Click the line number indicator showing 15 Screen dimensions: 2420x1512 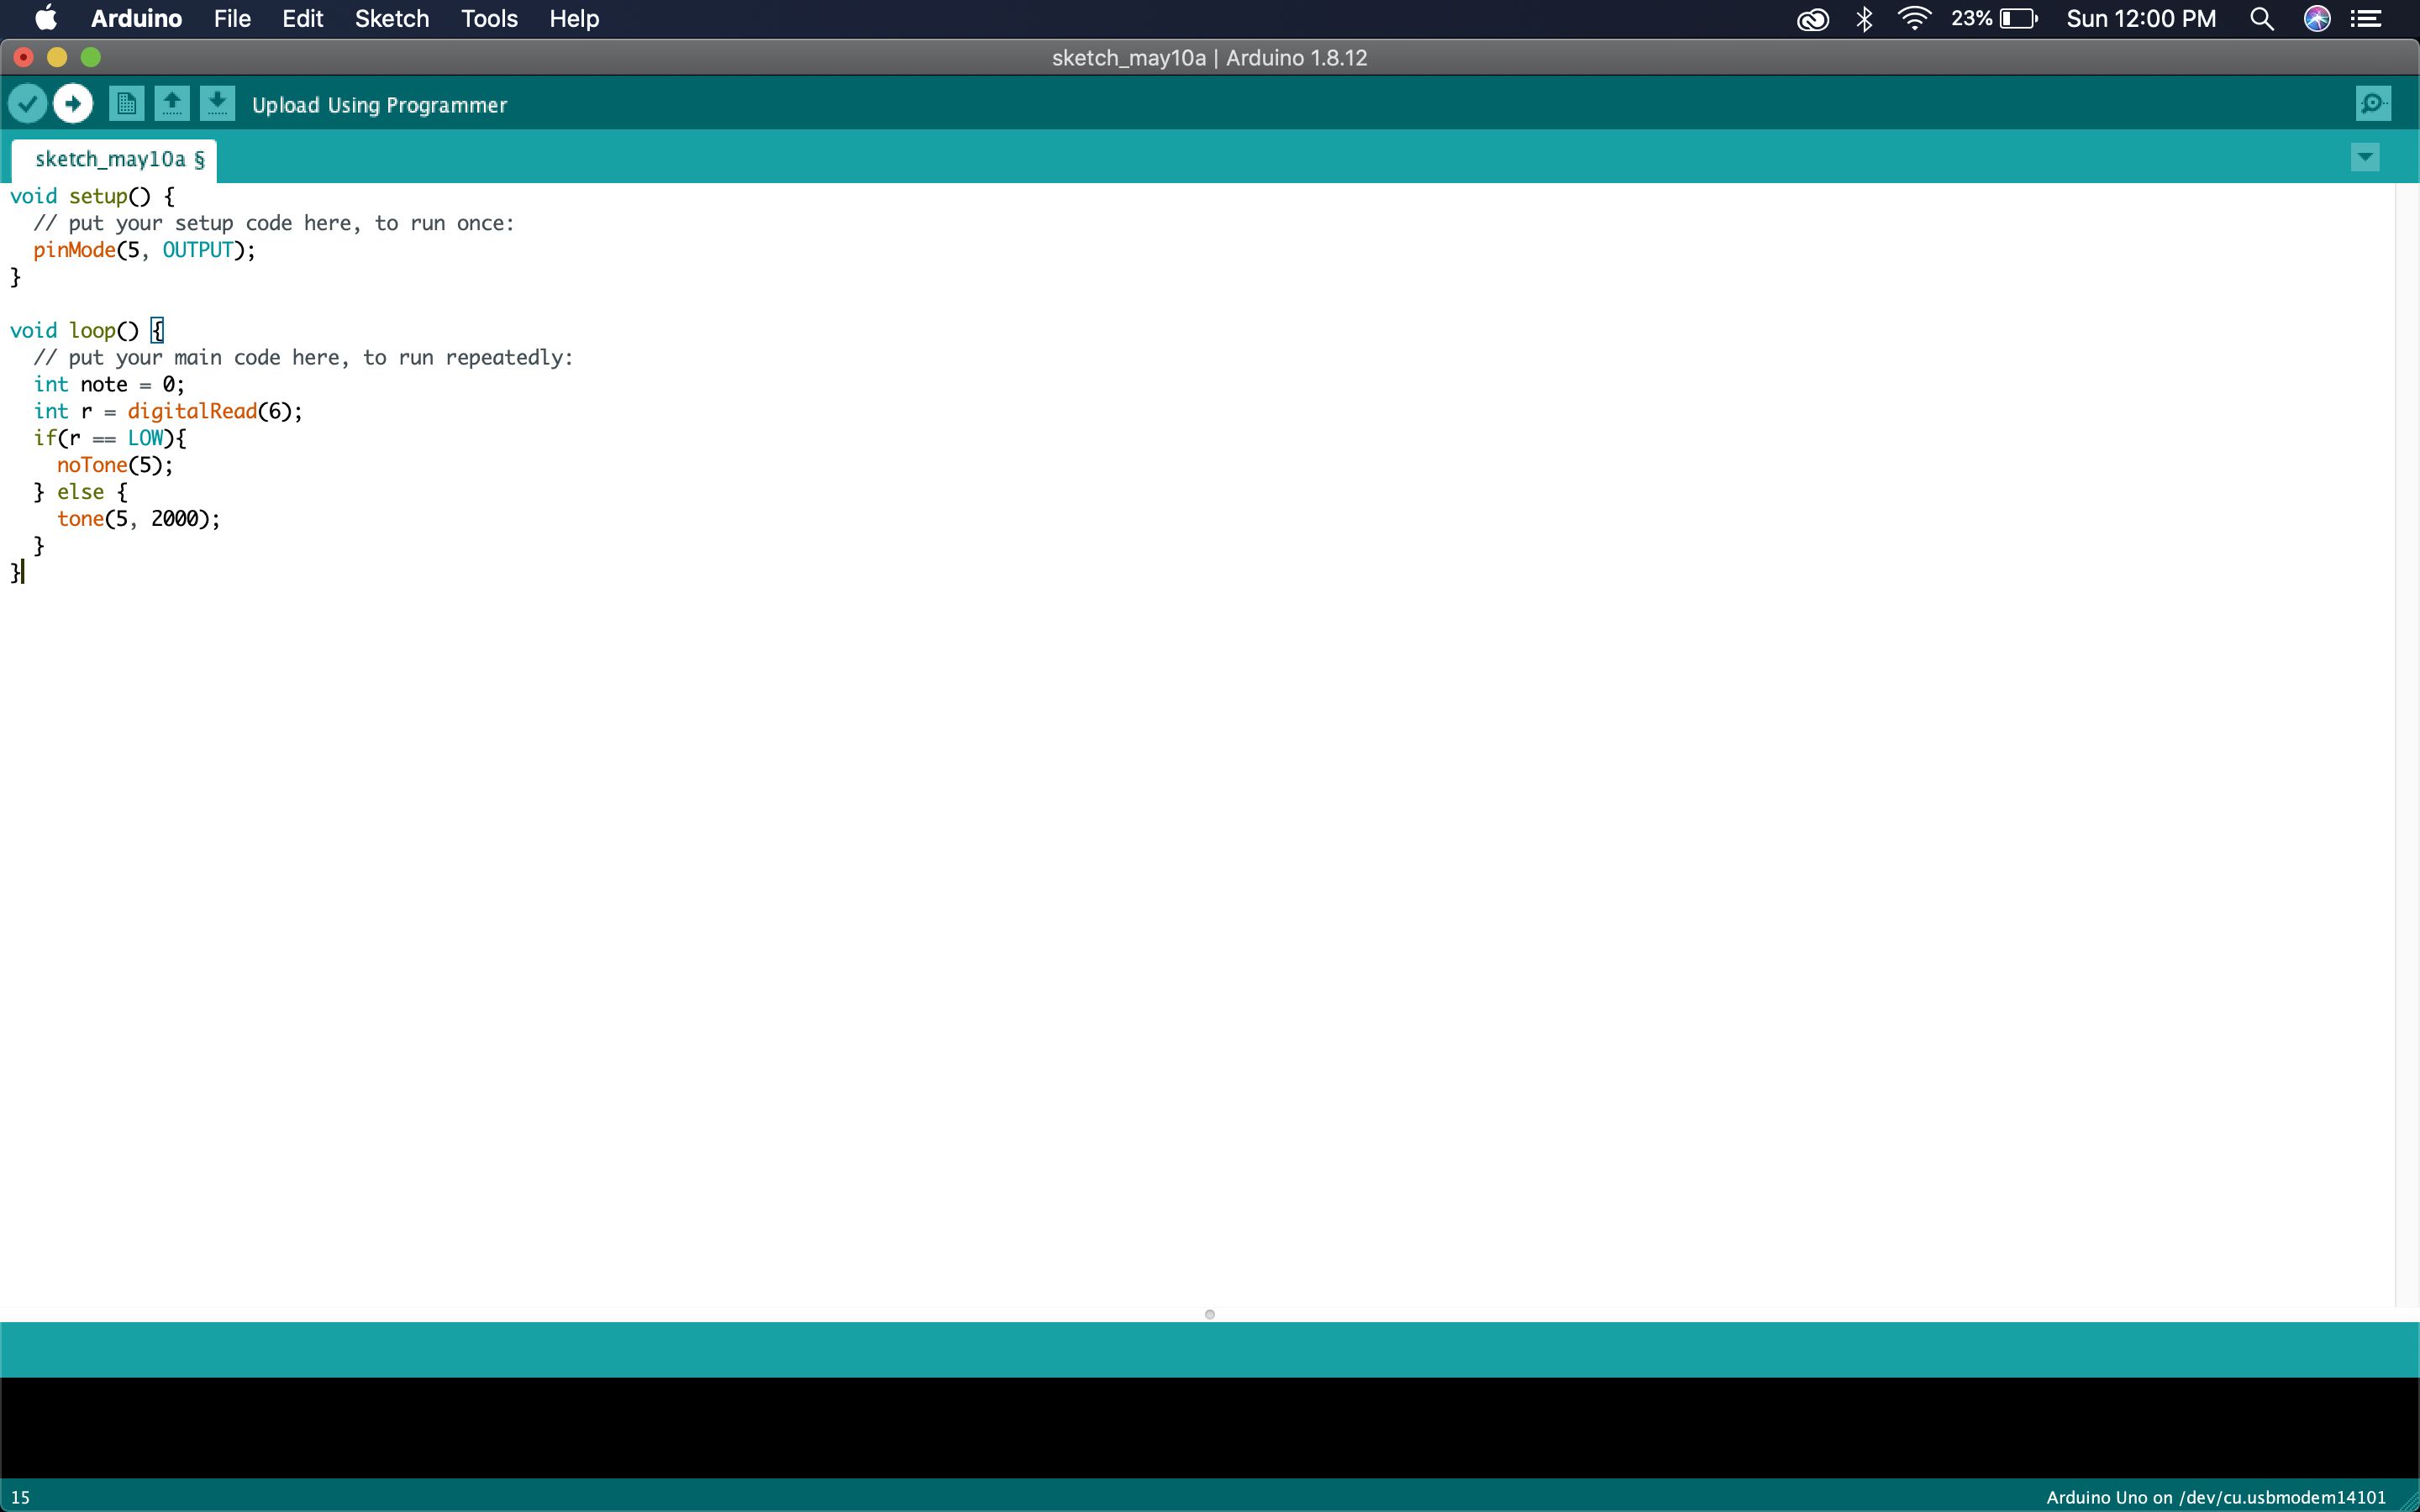19,1496
